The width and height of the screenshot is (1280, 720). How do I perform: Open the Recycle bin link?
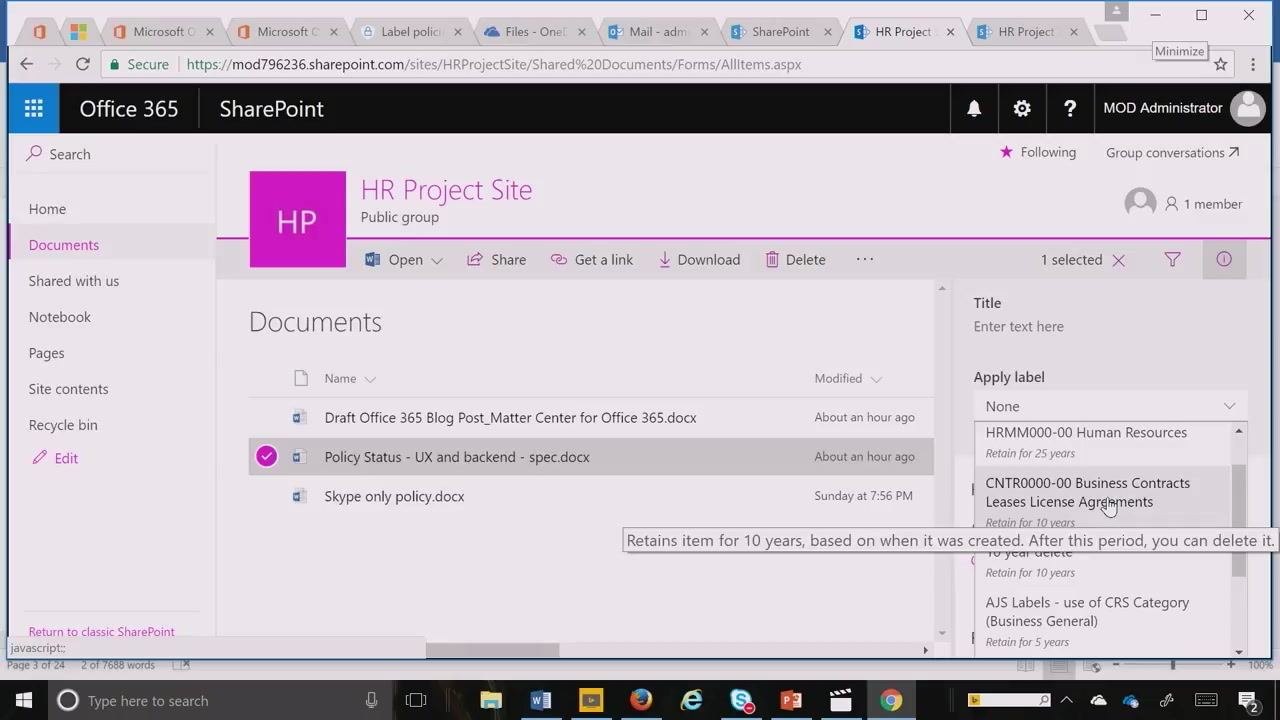[63, 425]
